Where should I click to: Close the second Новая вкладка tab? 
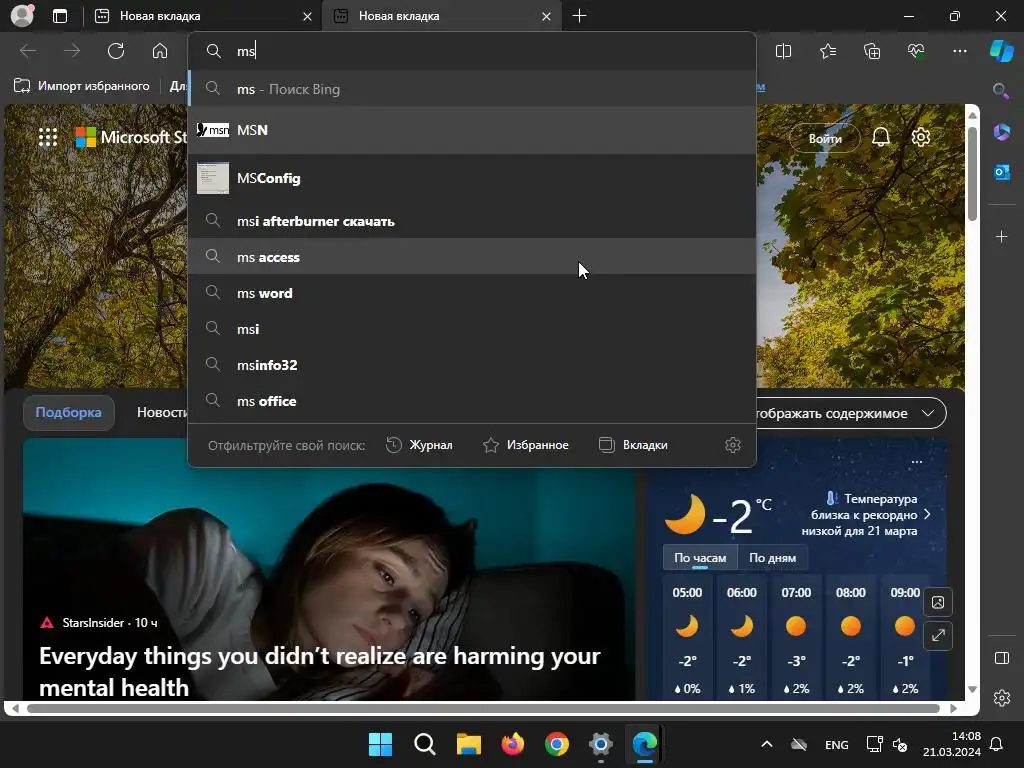[x=547, y=16]
